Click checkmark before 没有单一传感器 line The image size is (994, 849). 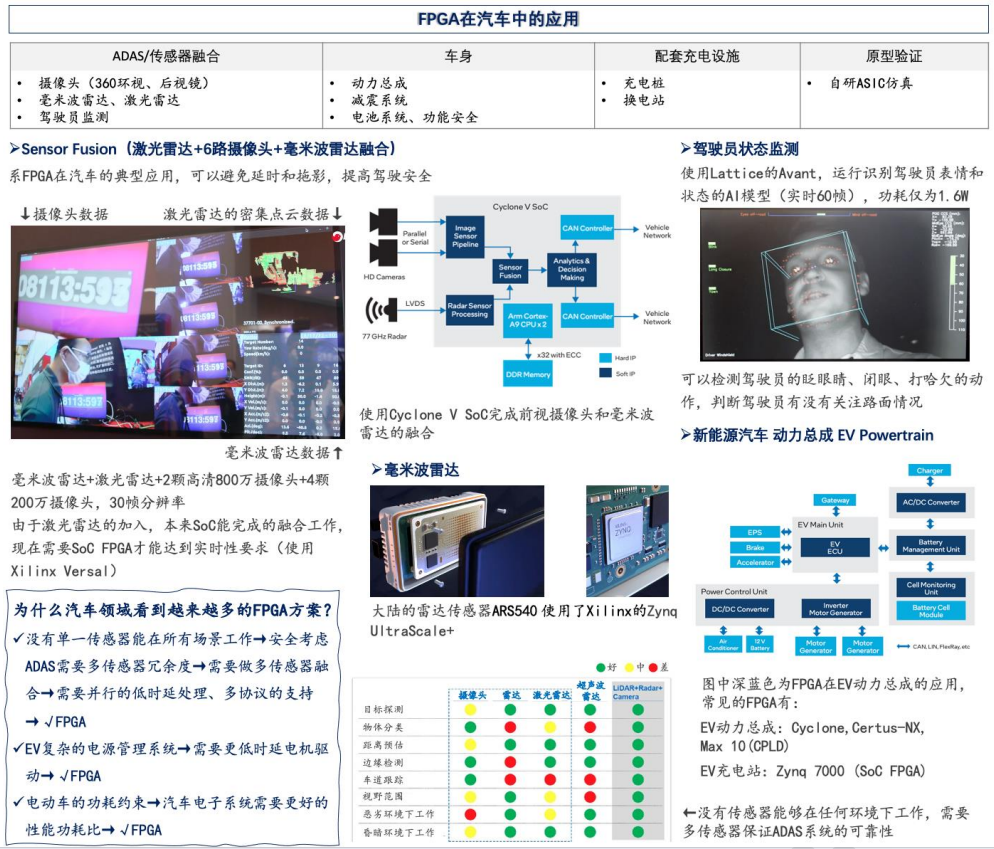point(19,639)
